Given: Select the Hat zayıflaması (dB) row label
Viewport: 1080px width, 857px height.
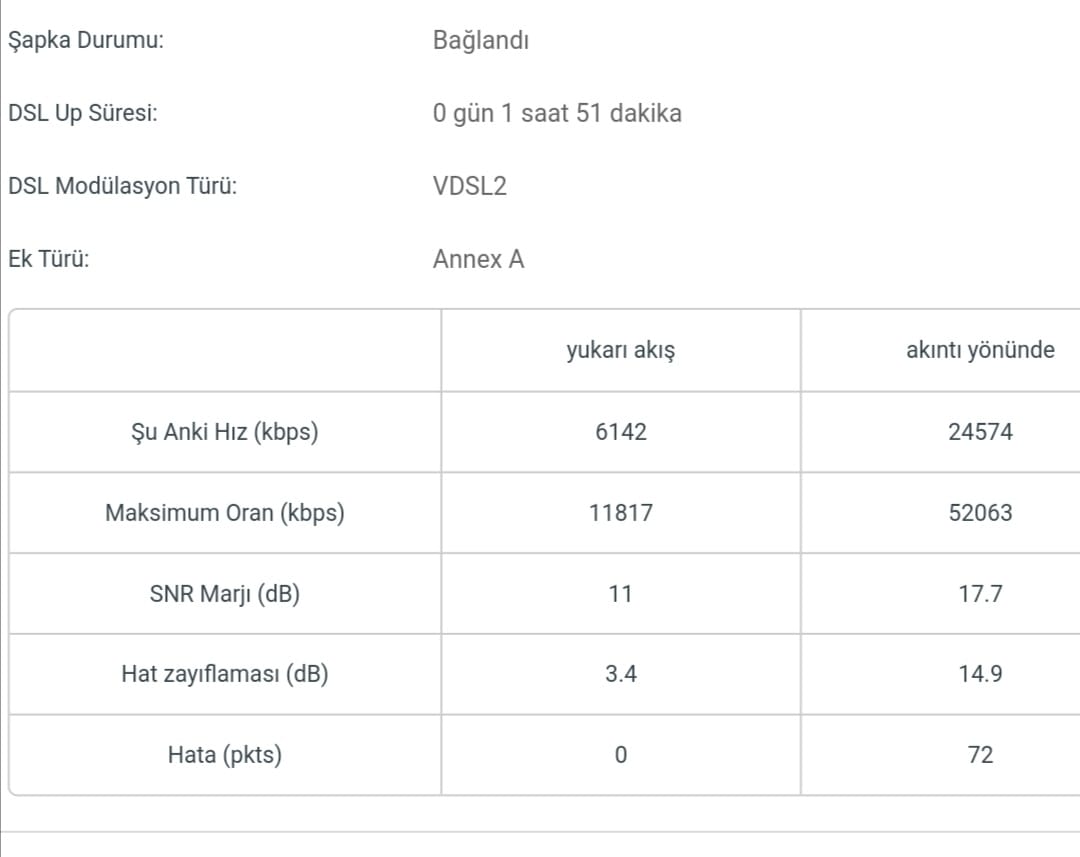Looking at the screenshot, I should click(225, 674).
